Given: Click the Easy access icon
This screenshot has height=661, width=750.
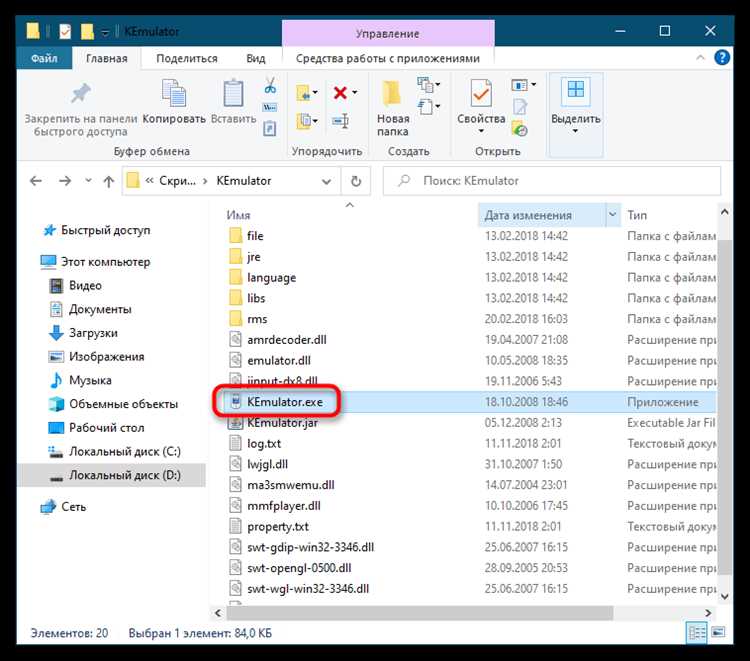Looking at the screenshot, I should click(426, 106).
